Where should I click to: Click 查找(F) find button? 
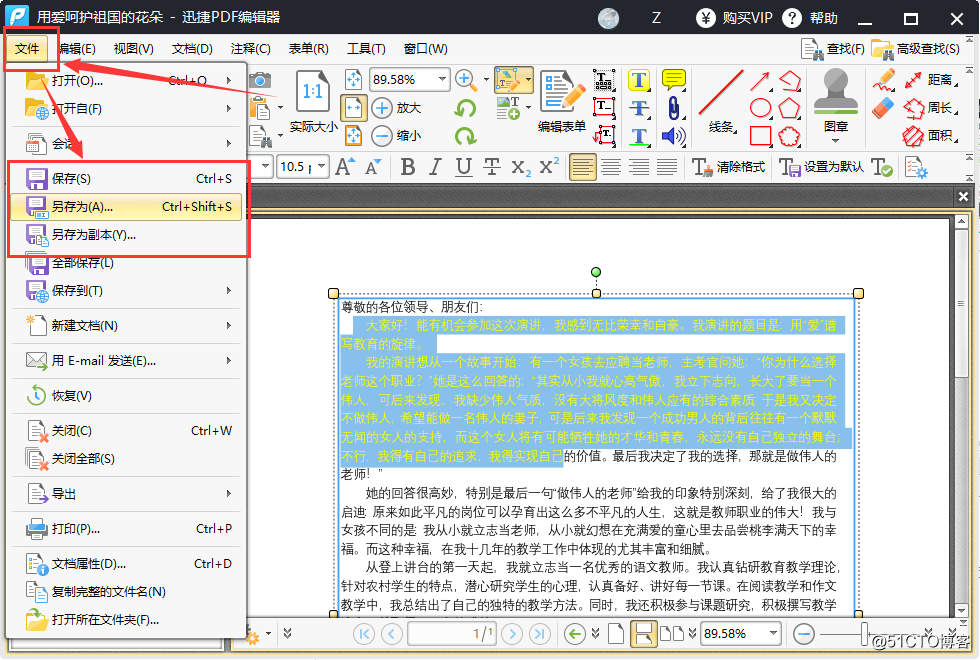click(x=833, y=49)
